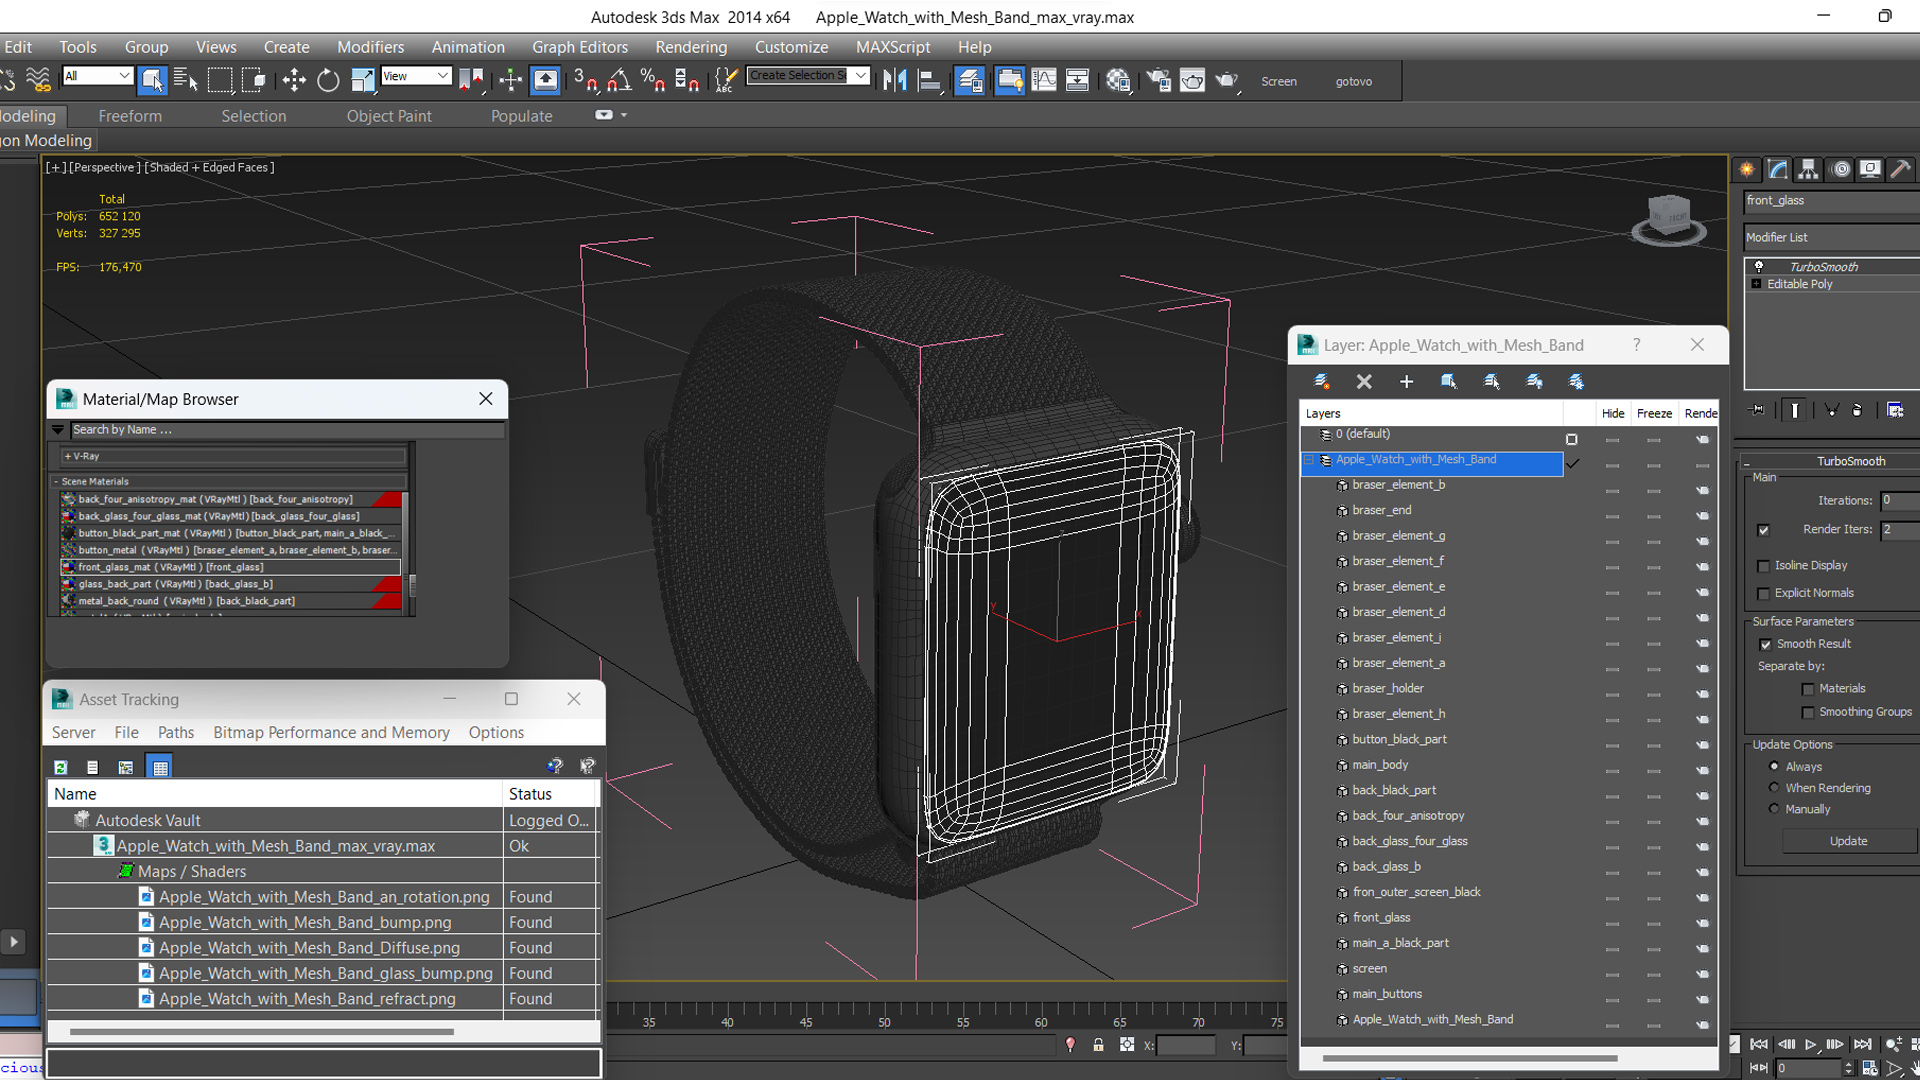This screenshot has width=1920, height=1080.
Task: Activate the Select Object tool
Action: (x=152, y=80)
